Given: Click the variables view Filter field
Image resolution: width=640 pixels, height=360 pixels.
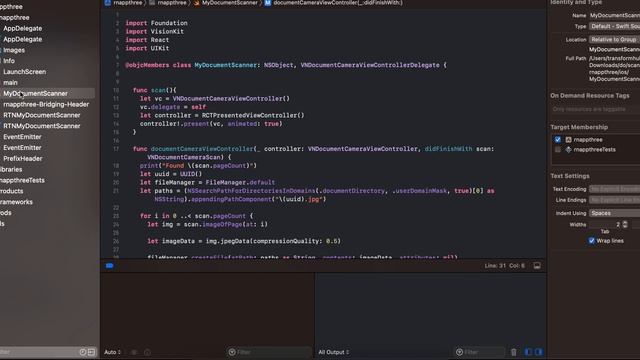Looking at the screenshot, I should [x=269, y=352].
